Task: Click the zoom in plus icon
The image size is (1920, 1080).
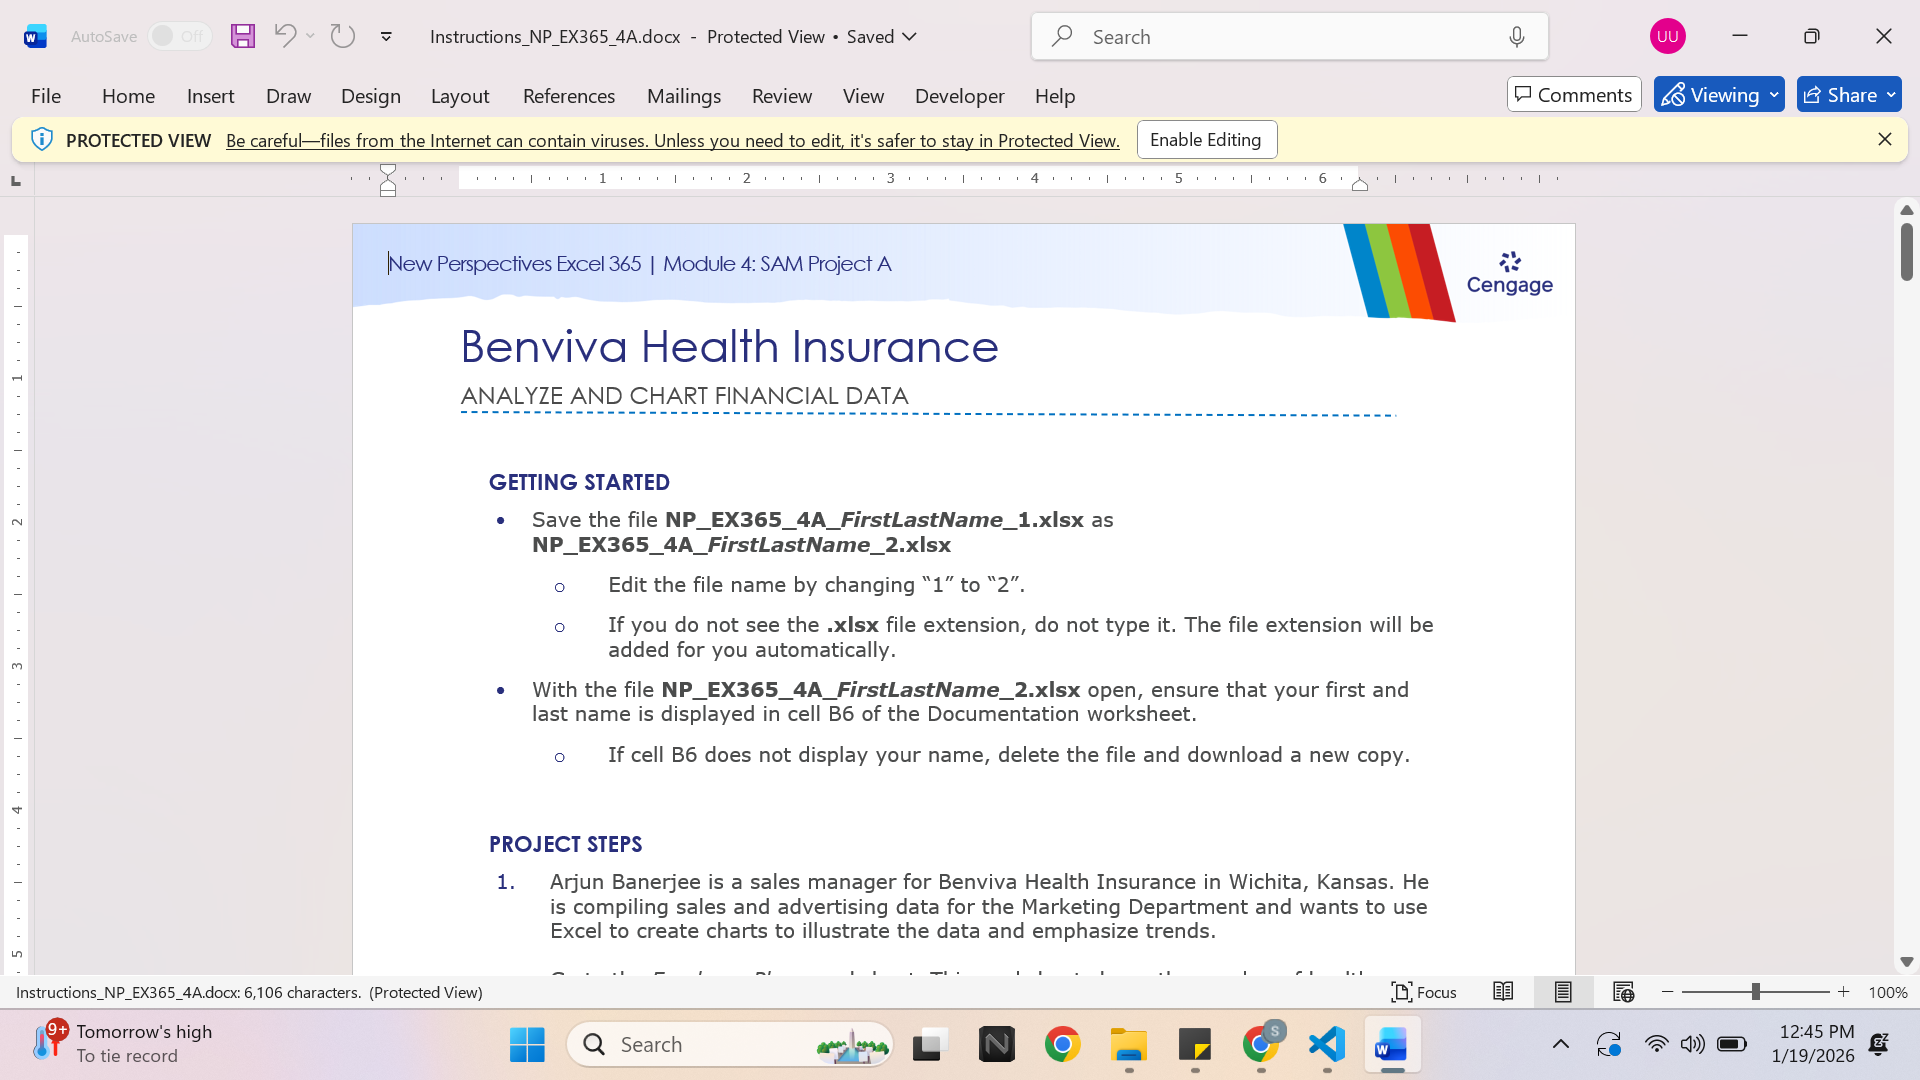Action: [1844, 992]
